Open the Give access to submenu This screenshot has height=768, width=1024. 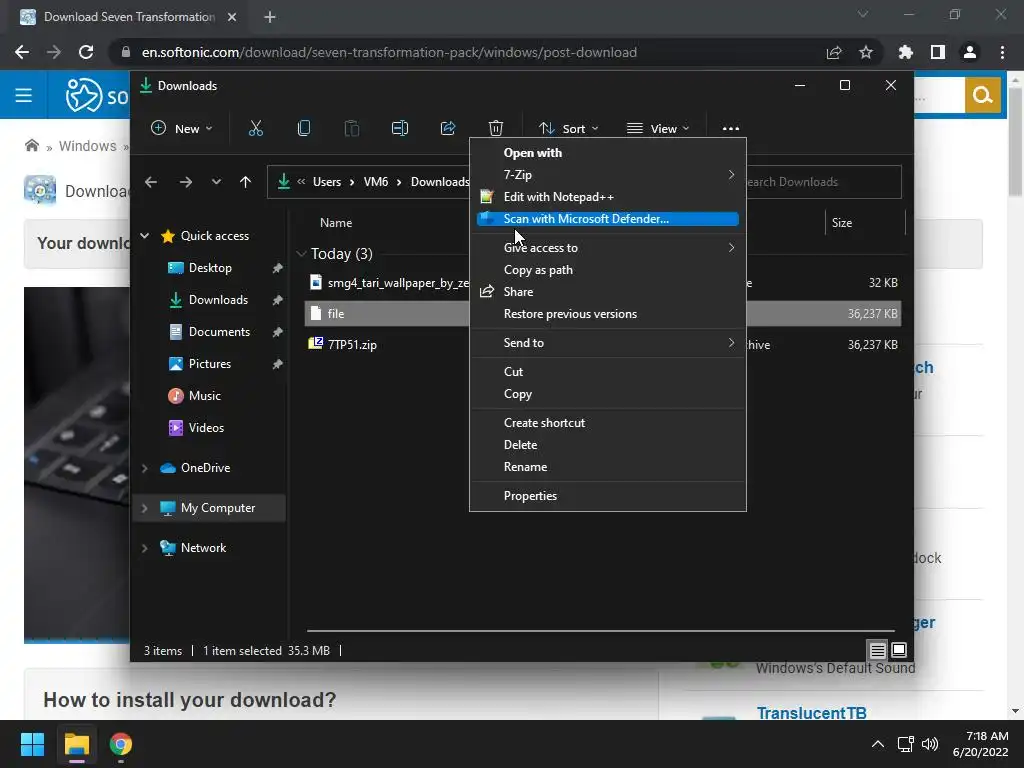(608, 248)
